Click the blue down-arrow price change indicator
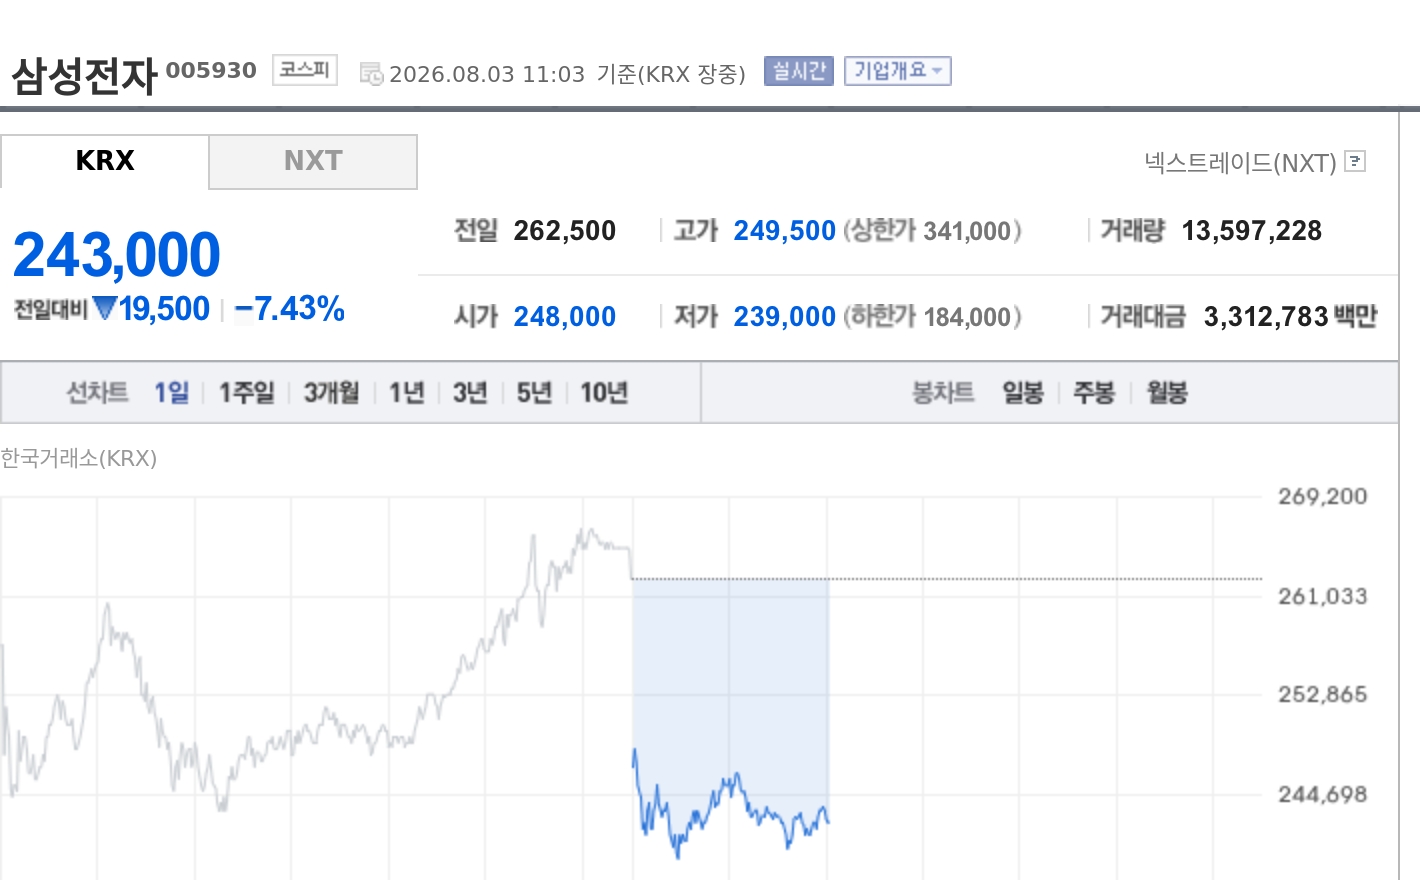Screen dimensions: 1420x880 point(105,308)
